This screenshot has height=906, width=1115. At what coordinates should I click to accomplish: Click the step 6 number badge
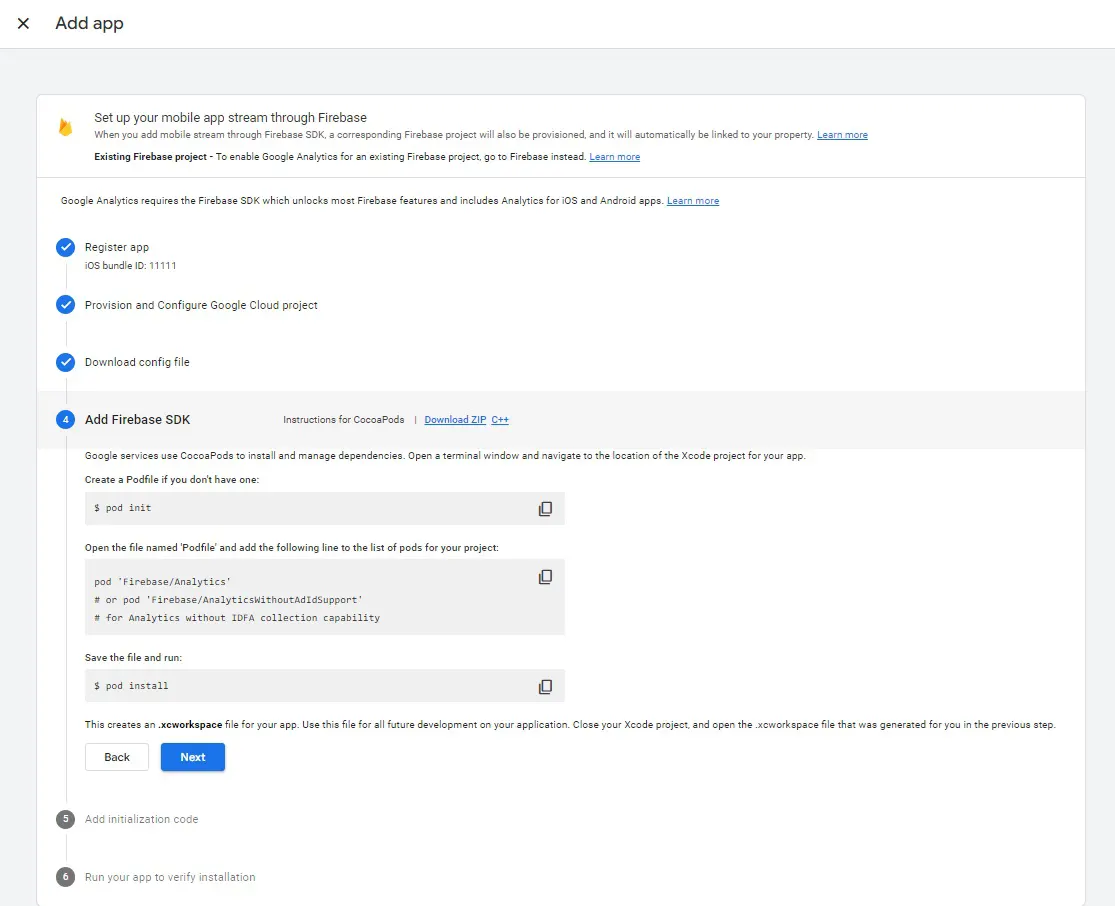click(x=65, y=877)
